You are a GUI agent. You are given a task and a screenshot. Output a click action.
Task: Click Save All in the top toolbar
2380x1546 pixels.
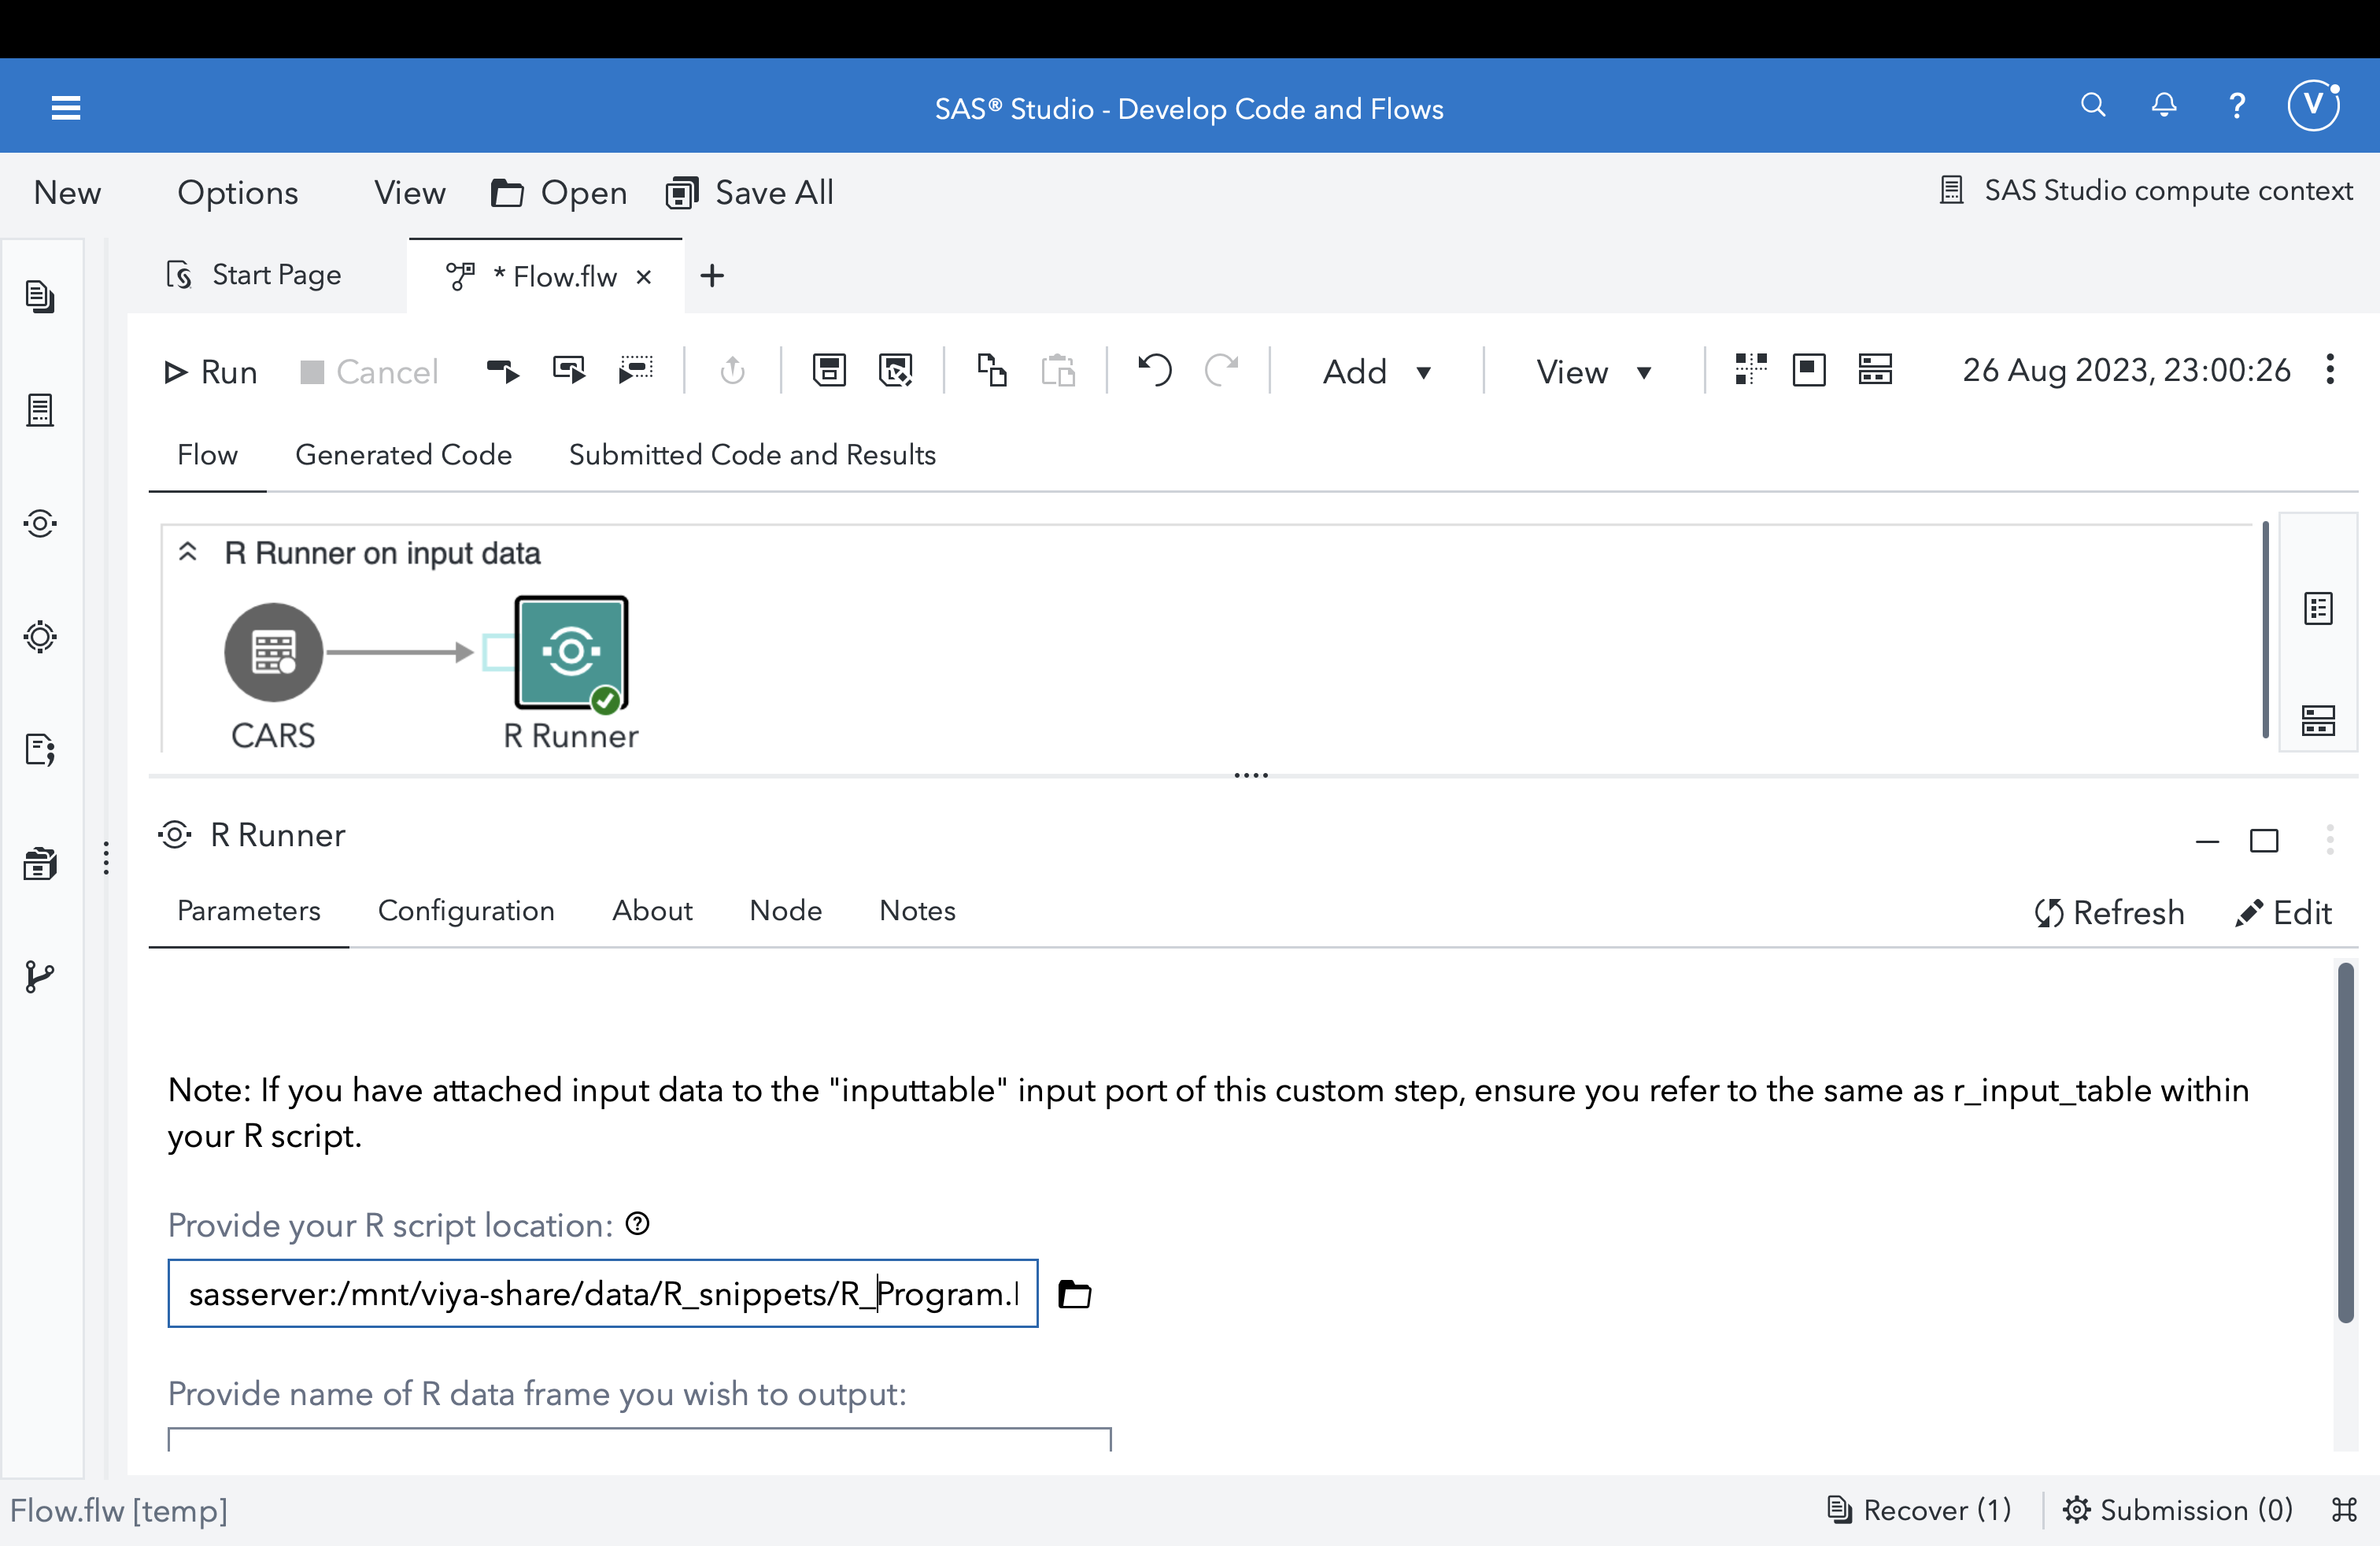pos(750,192)
